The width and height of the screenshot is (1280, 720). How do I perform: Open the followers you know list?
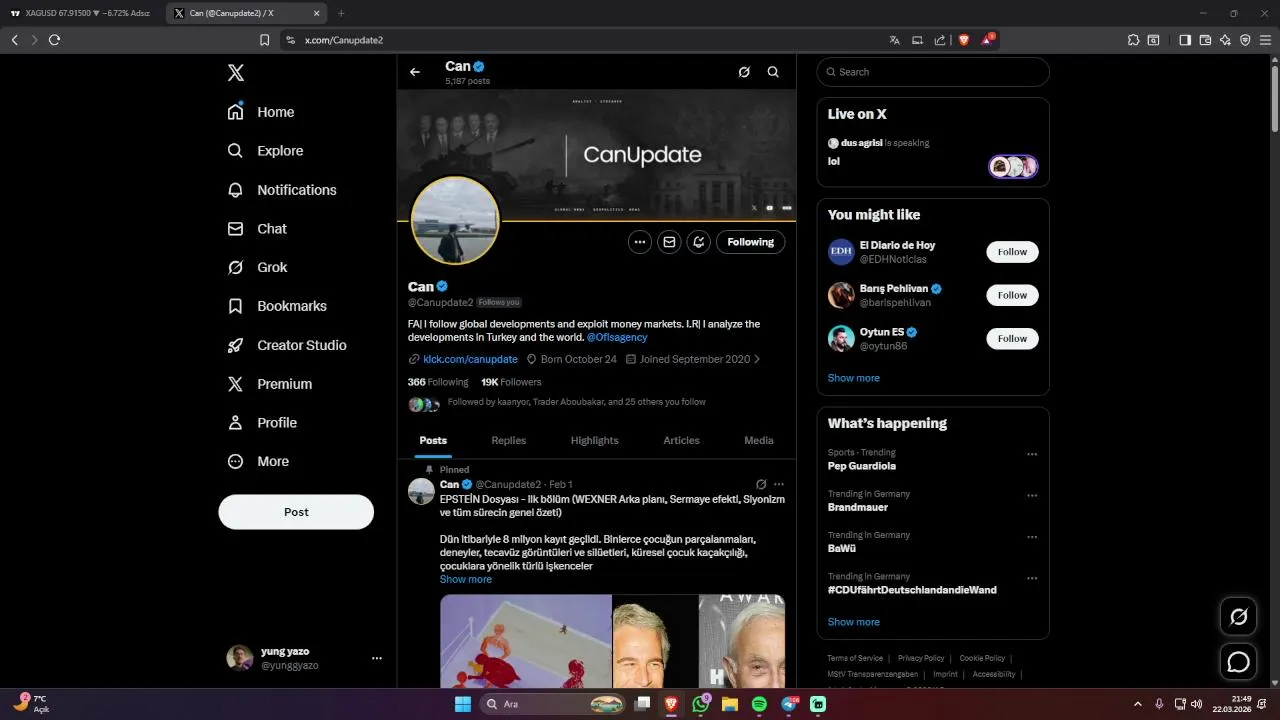click(x=557, y=403)
